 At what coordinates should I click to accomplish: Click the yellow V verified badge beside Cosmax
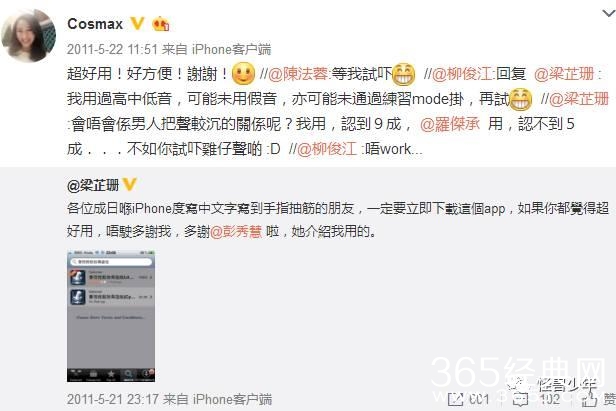[x=137, y=24]
